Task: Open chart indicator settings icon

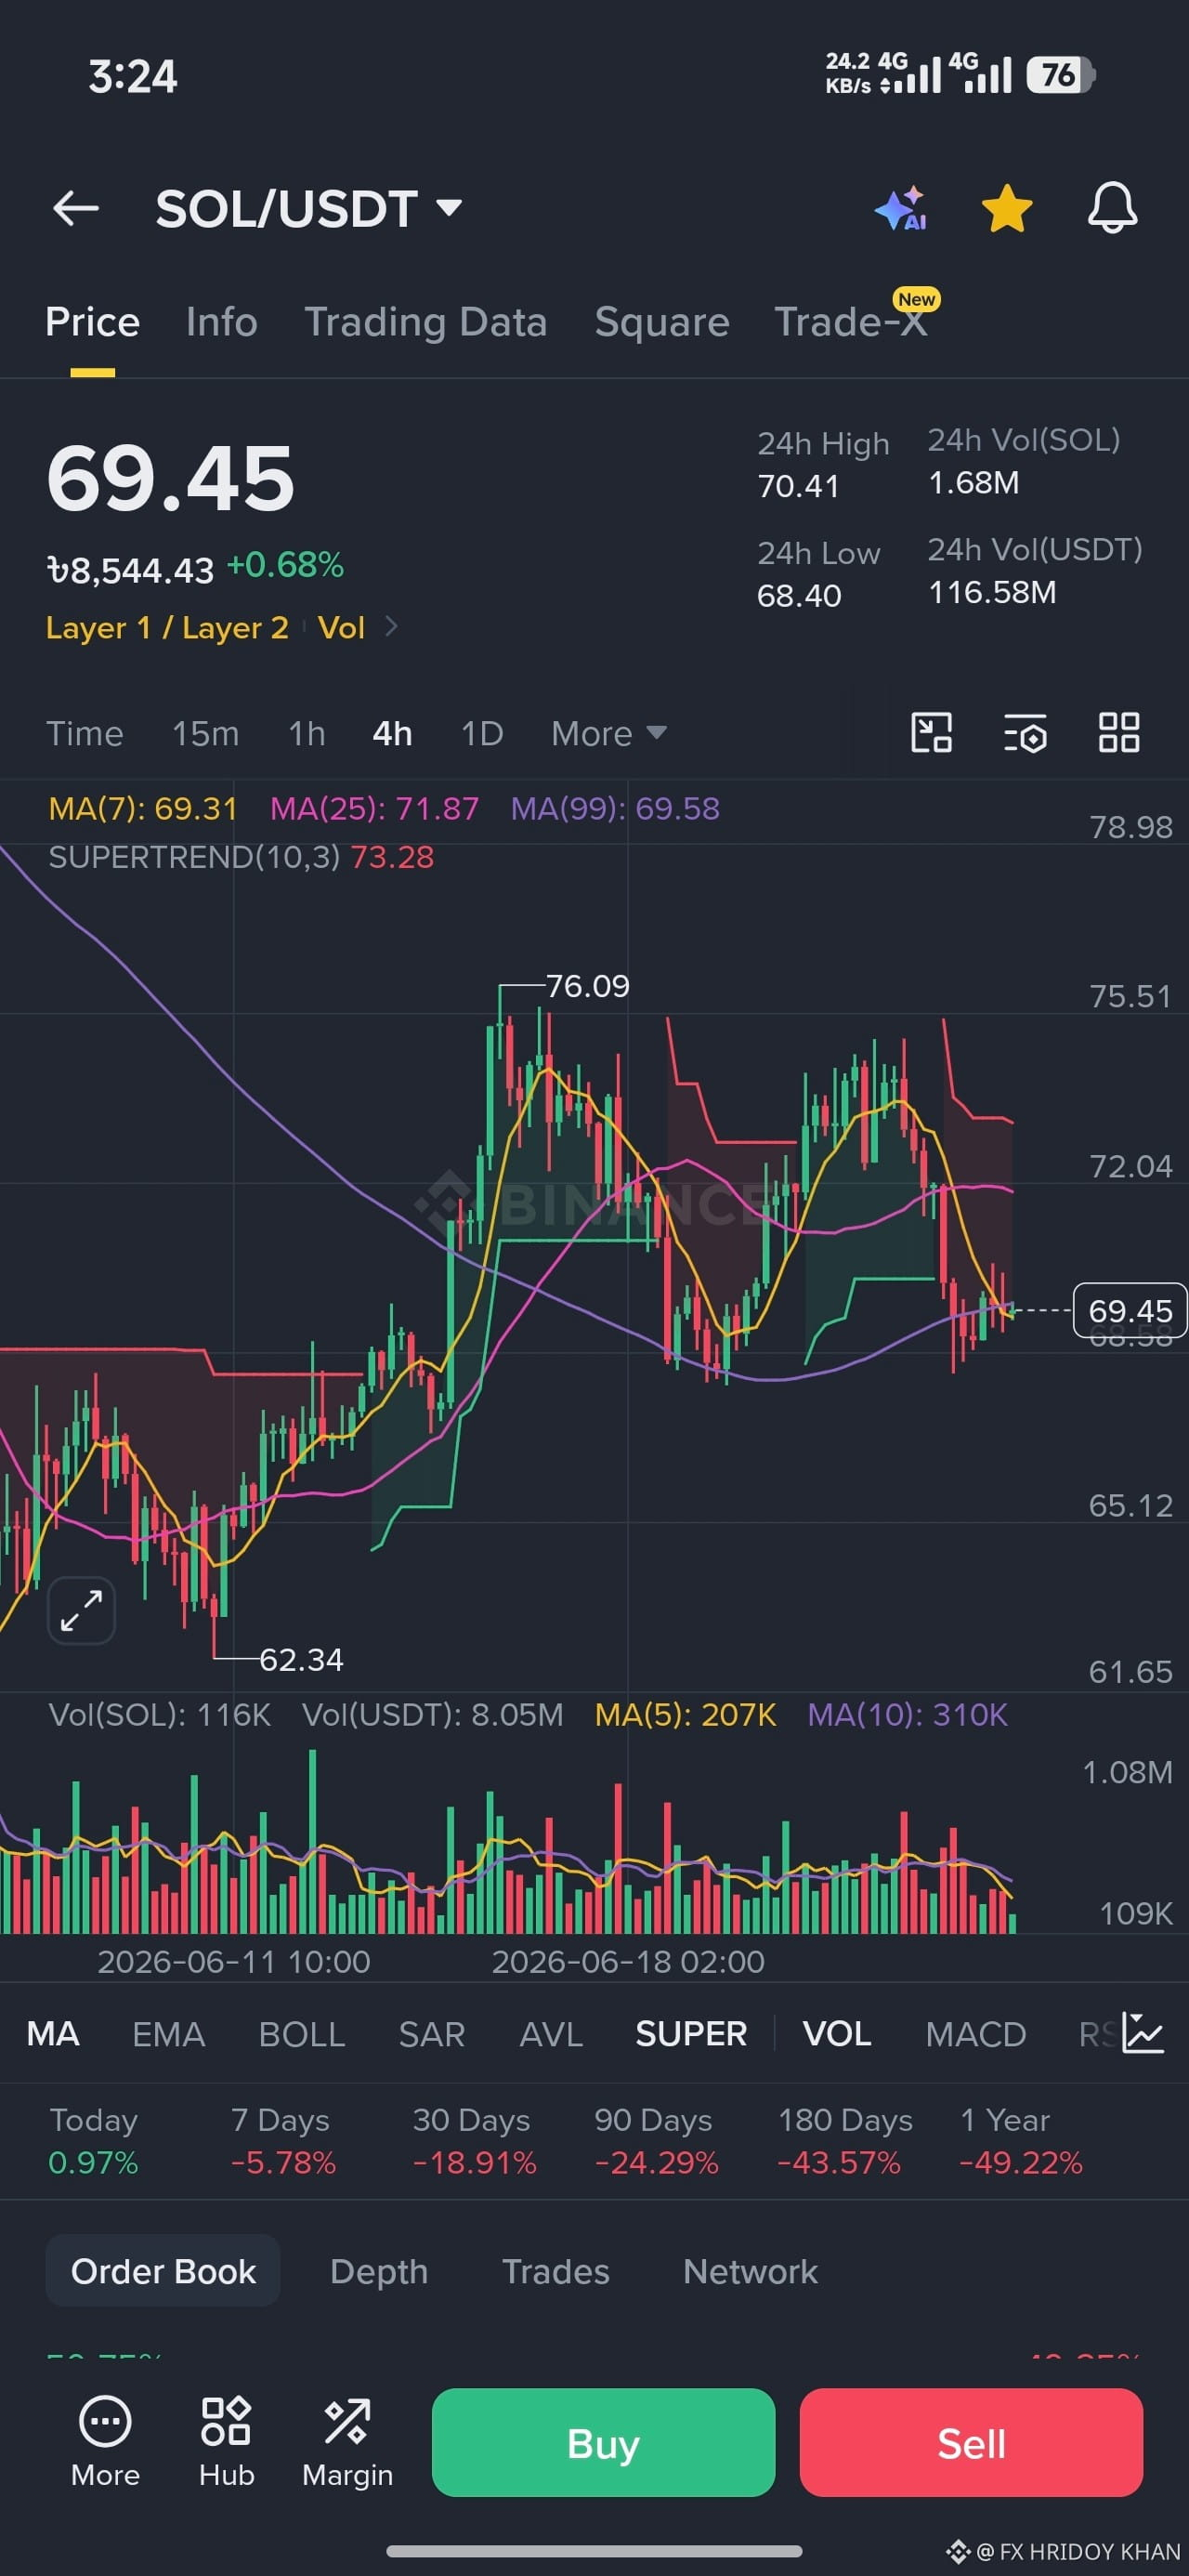Action: pos(1025,733)
